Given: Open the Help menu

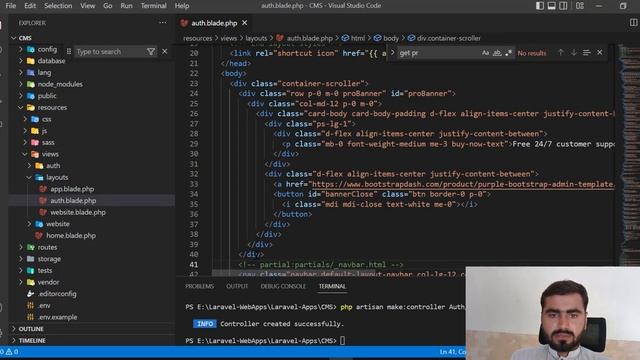Looking at the screenshot, I should 182,6.
